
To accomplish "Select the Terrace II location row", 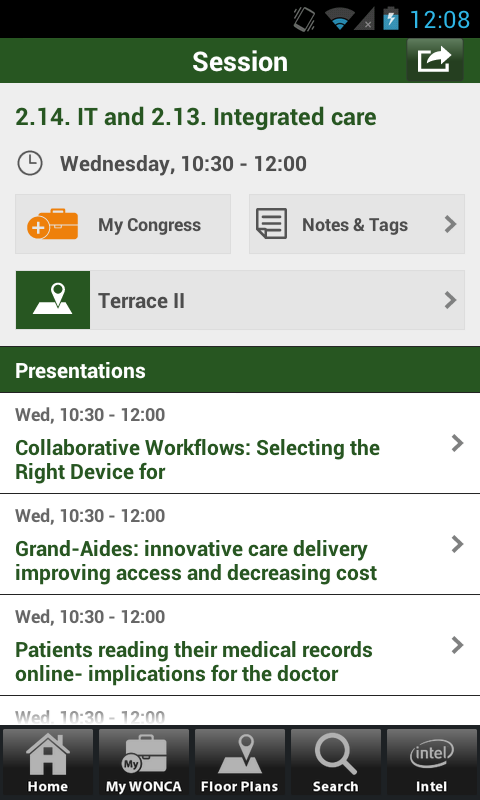I will pyautogui.click(x=240, y=300).
